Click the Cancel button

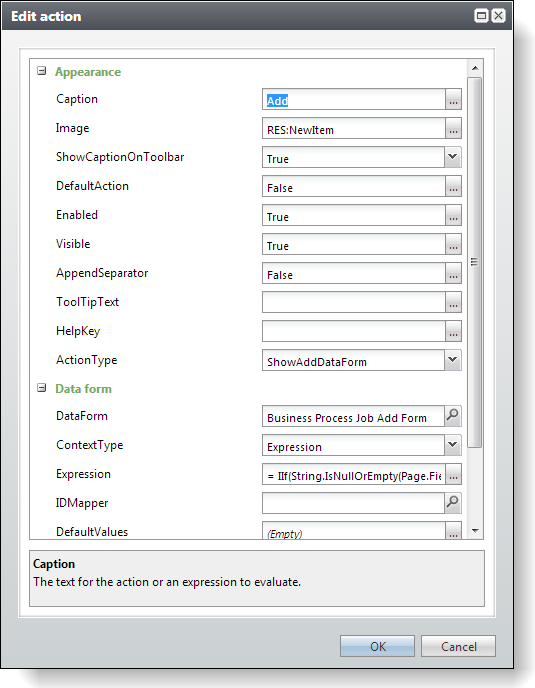click(459, 646)
